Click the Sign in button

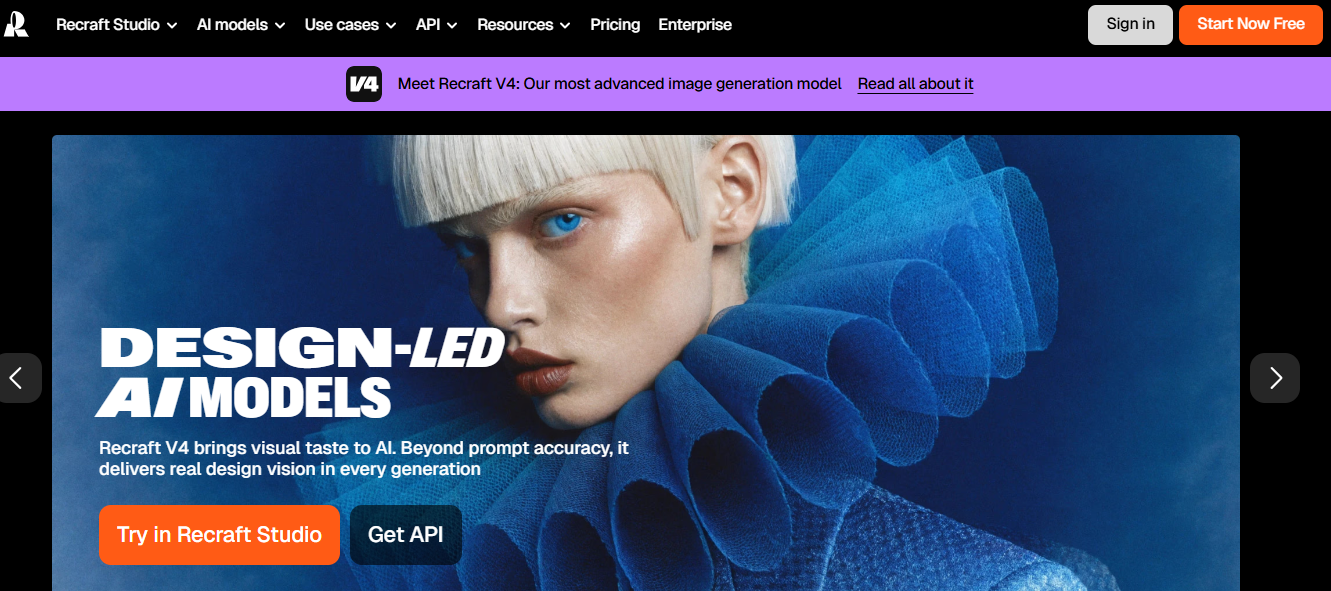(x=1130, y=24)
